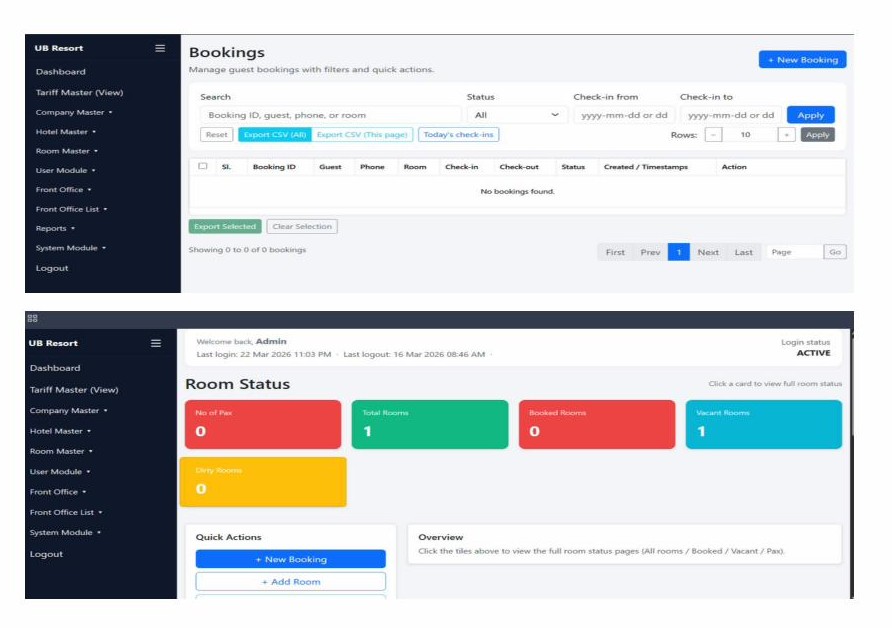The height and width of the screenshot is (628, 892).
Task: Tick the select-all checkbox in the bookings table header
Action: (x=203, y=166)
